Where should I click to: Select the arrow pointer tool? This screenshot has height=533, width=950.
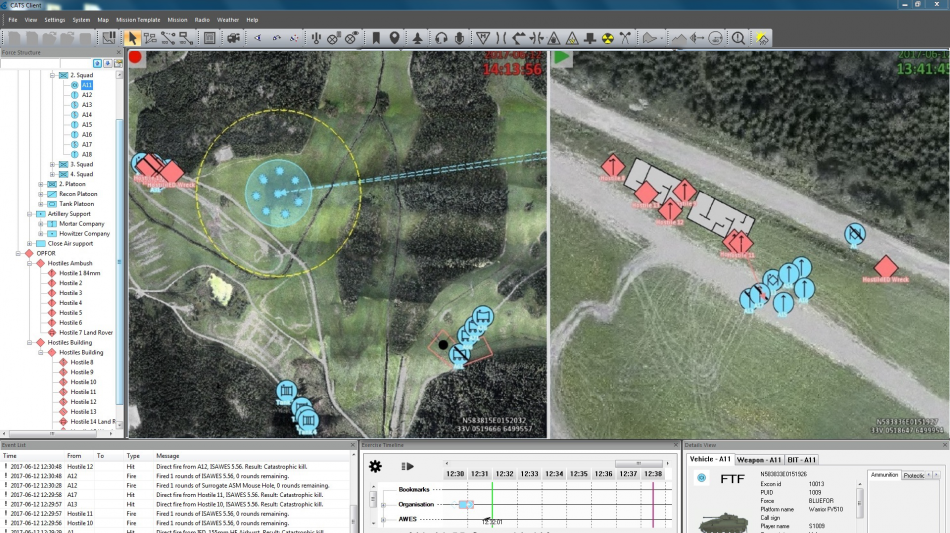(x=133, y=38)
